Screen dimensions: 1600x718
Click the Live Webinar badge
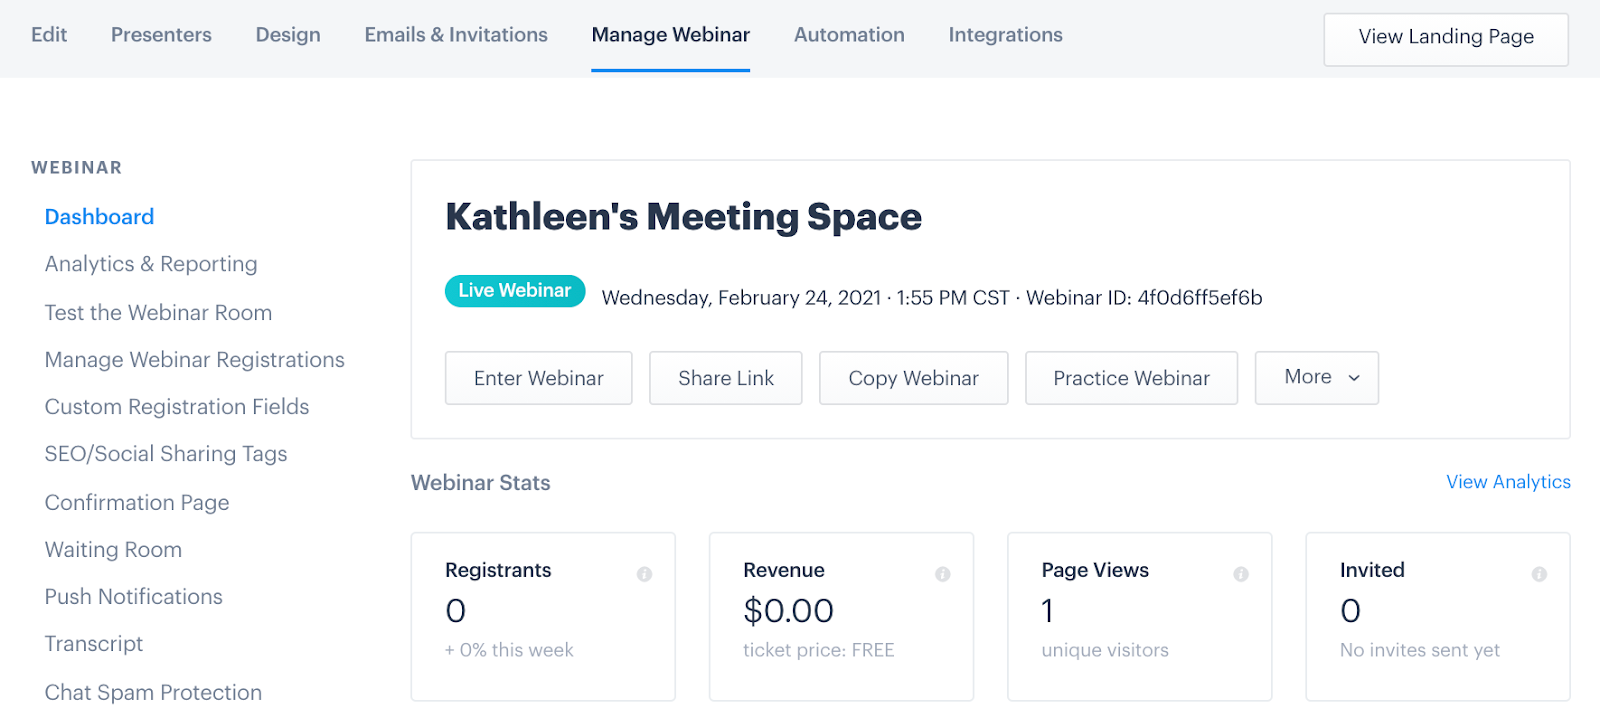pyautogui.click(x=514, y=291)
